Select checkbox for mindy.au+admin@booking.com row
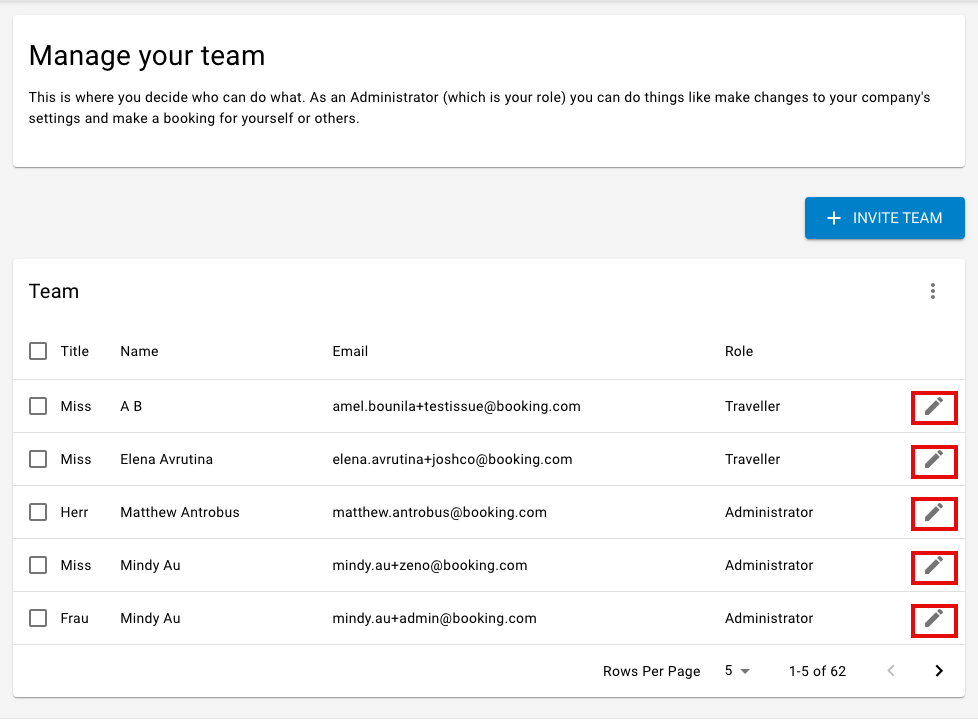 [x=38, y=619]
